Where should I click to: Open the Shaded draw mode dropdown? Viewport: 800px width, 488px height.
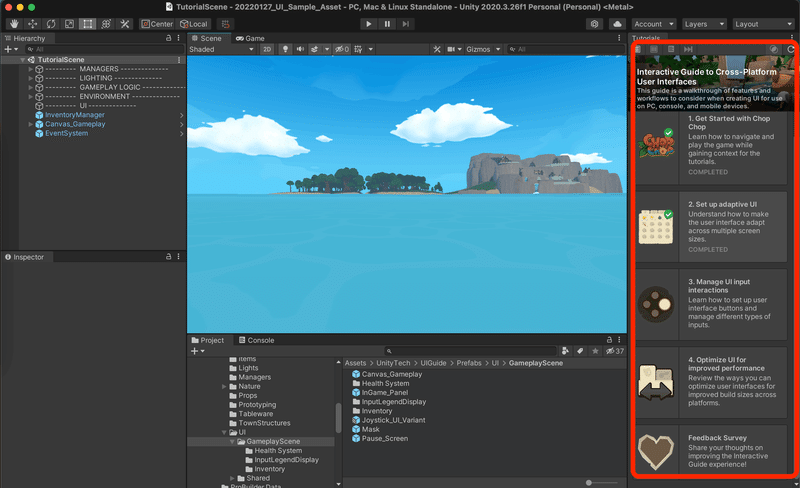pos(221,50)
